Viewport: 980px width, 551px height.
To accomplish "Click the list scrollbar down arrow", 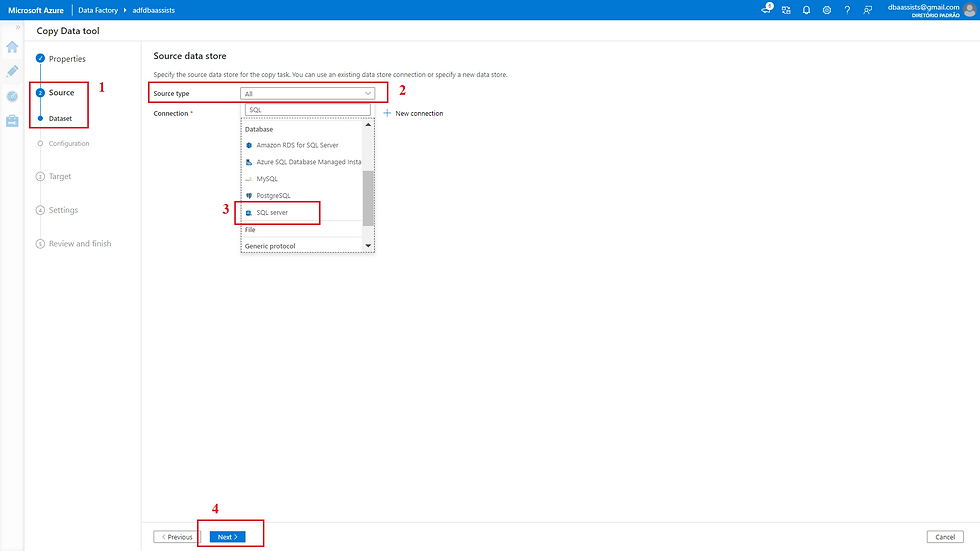I will [368, 246].
